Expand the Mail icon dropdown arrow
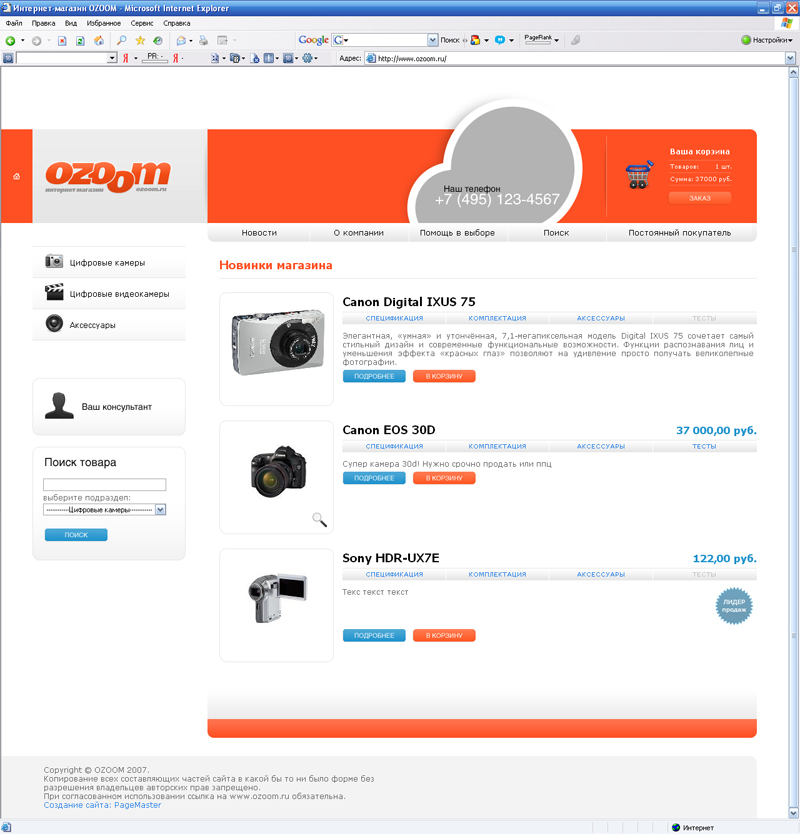The image size is (800, 834). coord(190,40)
